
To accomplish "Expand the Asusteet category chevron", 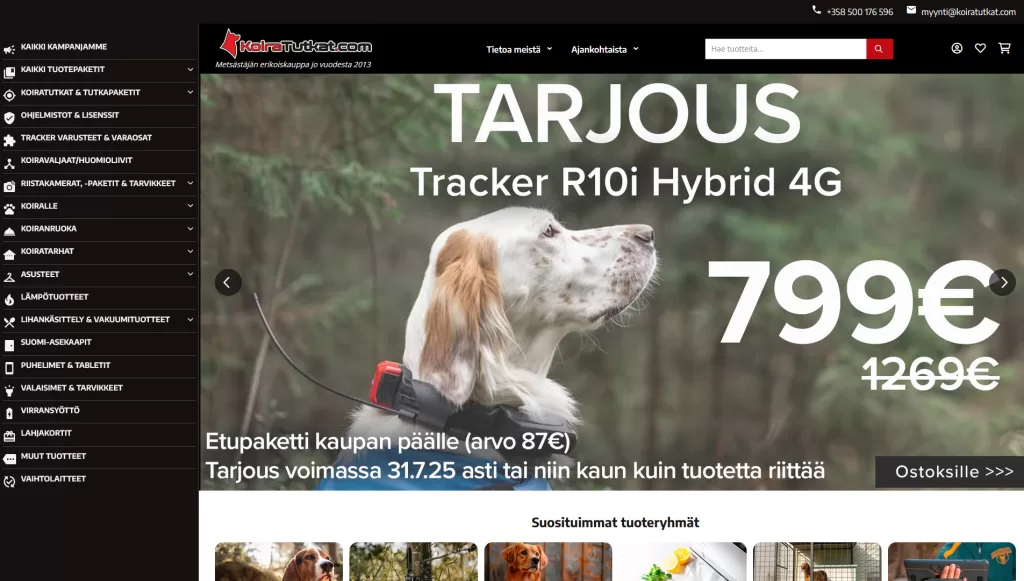I will click(x=190, y=274).
